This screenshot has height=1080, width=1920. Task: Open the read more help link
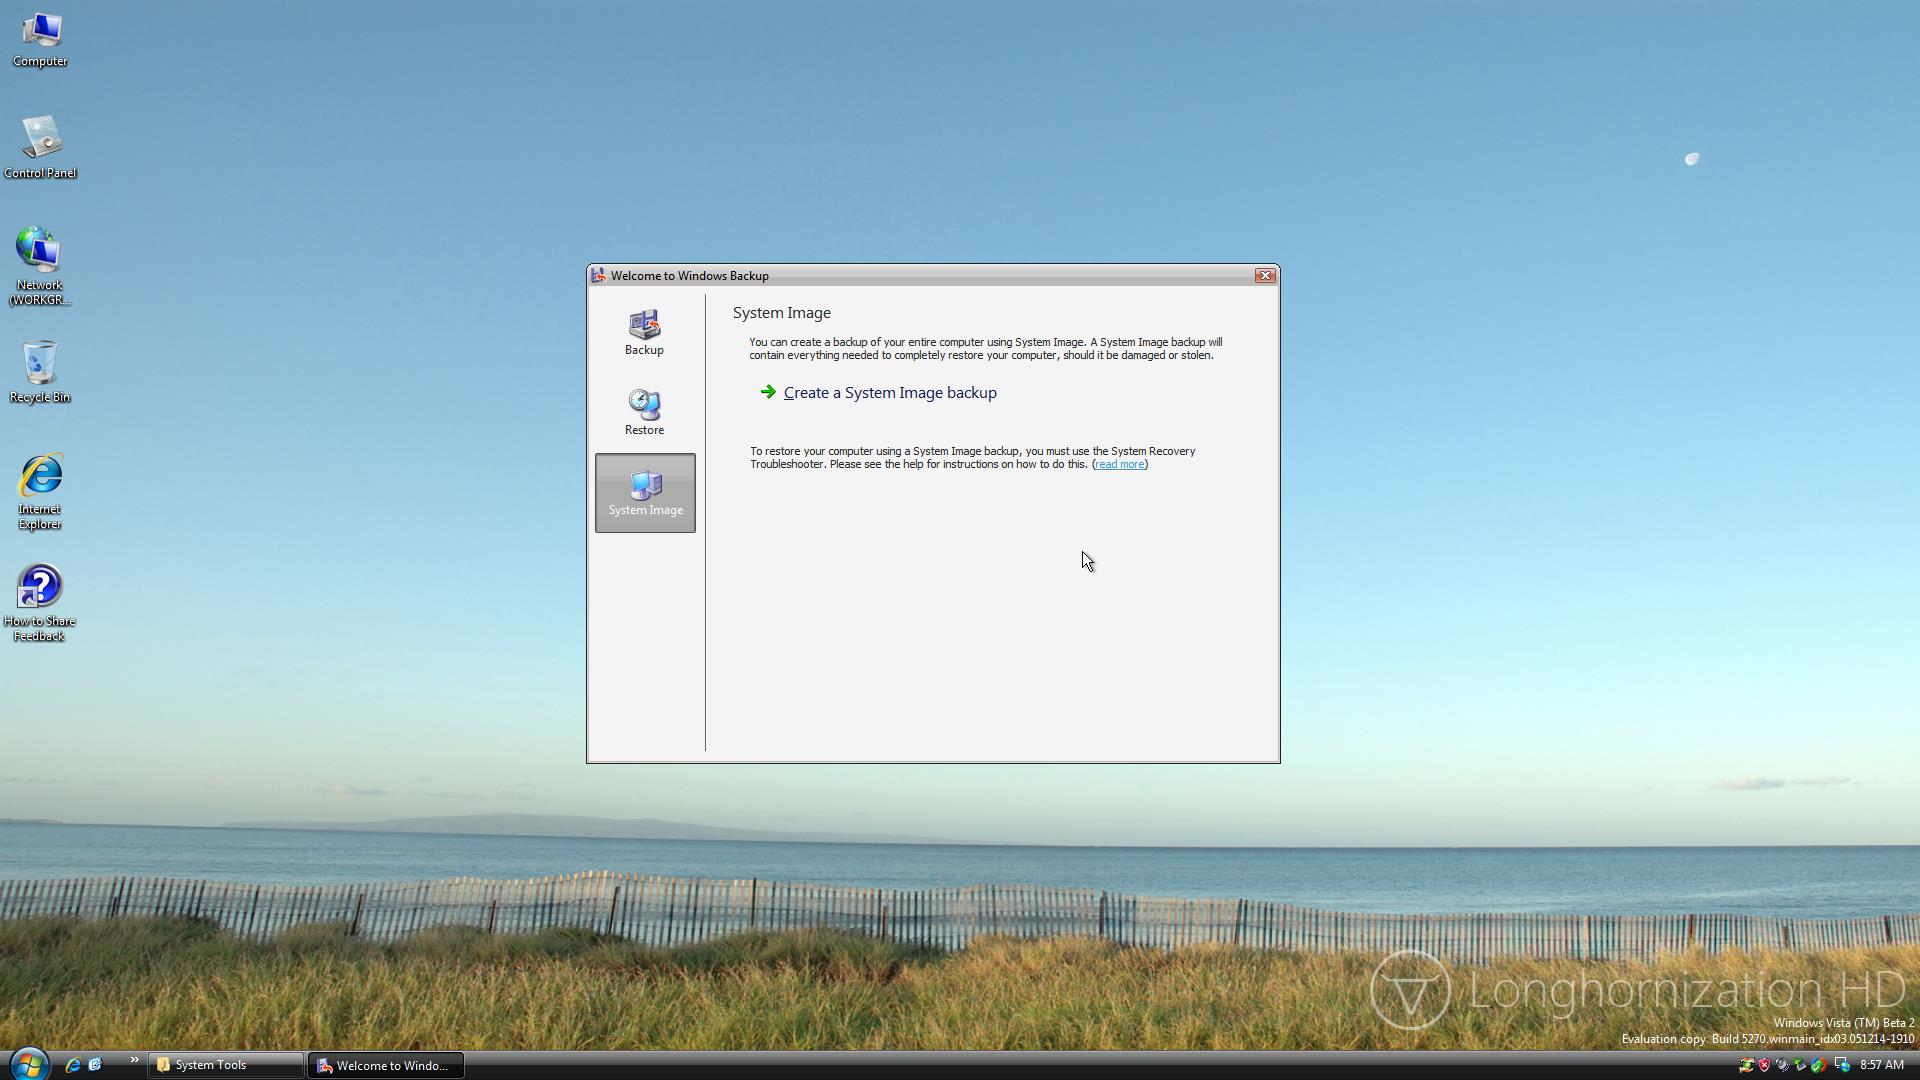coord(1119,464)
